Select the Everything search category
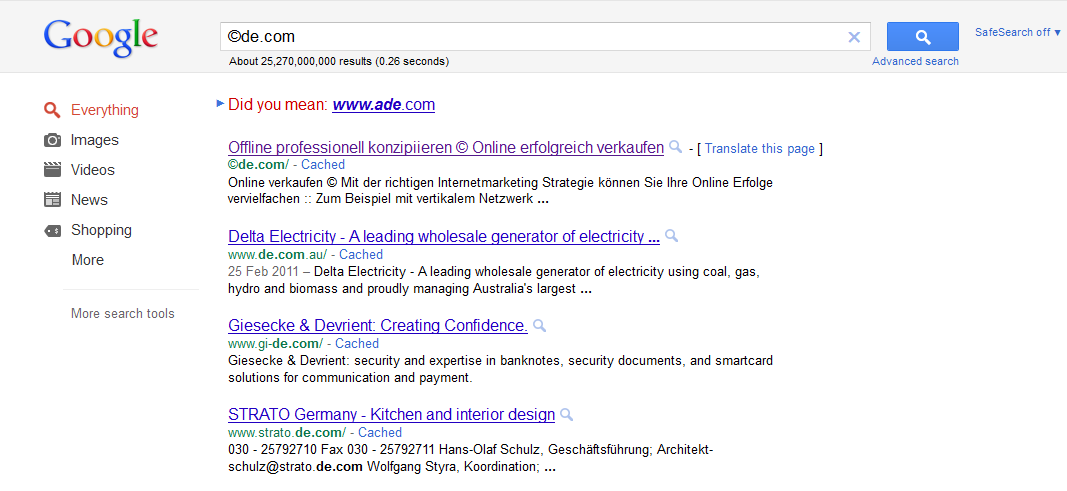This screenshot has width=1067, height=491. (x=105, y=110)
